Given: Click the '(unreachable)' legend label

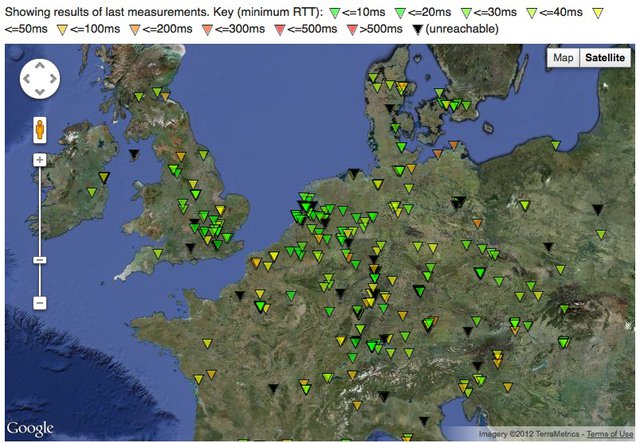Looking at the screenshot, I should [x=462, y=29].
